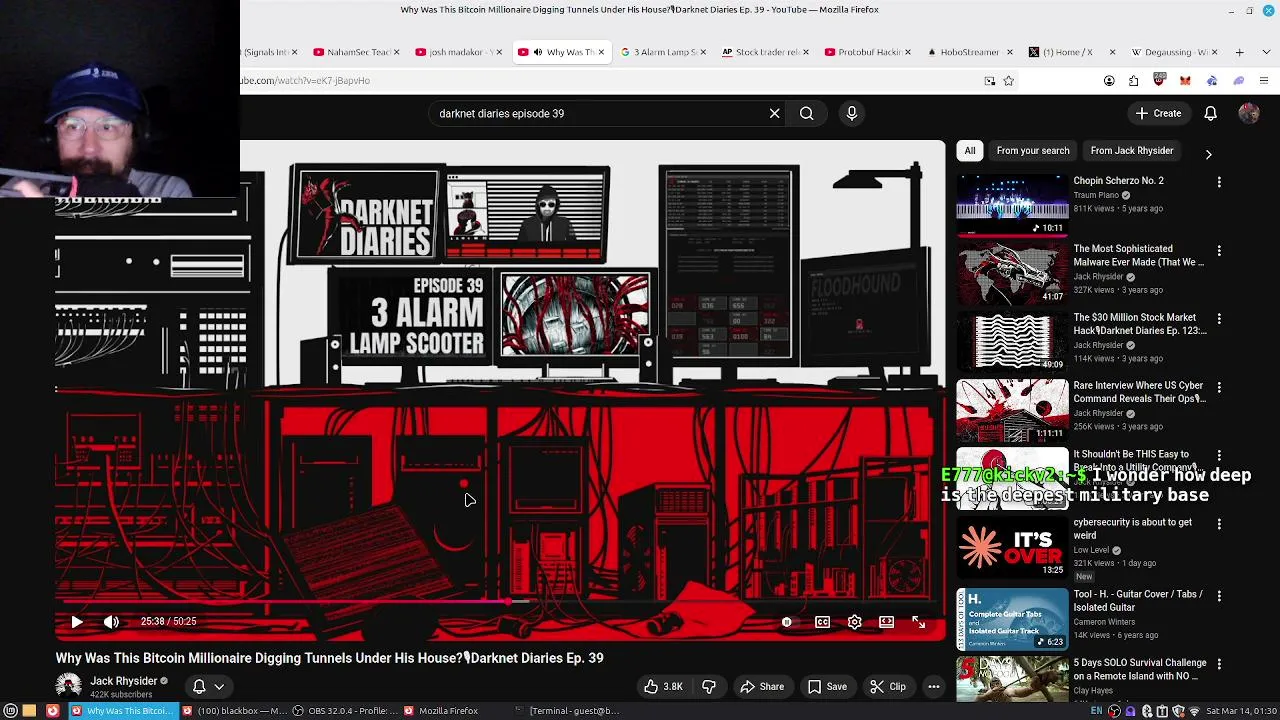Enter fullscreen video mode
Screen dimensions: 1280x720
918,622
